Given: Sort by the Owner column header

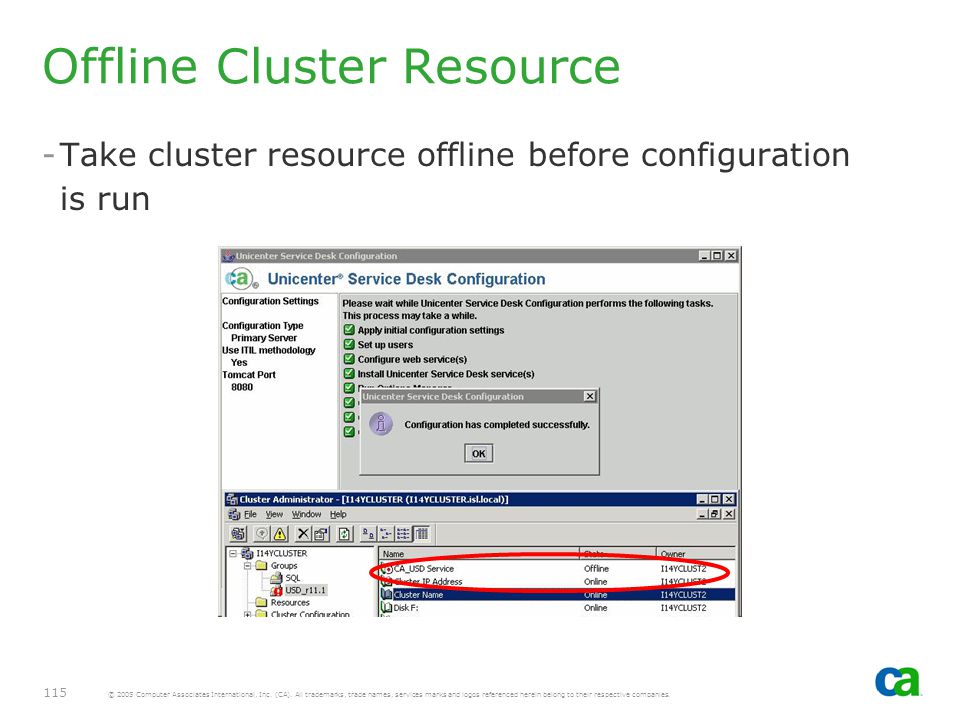Looking at the screenshot, I should [x=696, y=553].
